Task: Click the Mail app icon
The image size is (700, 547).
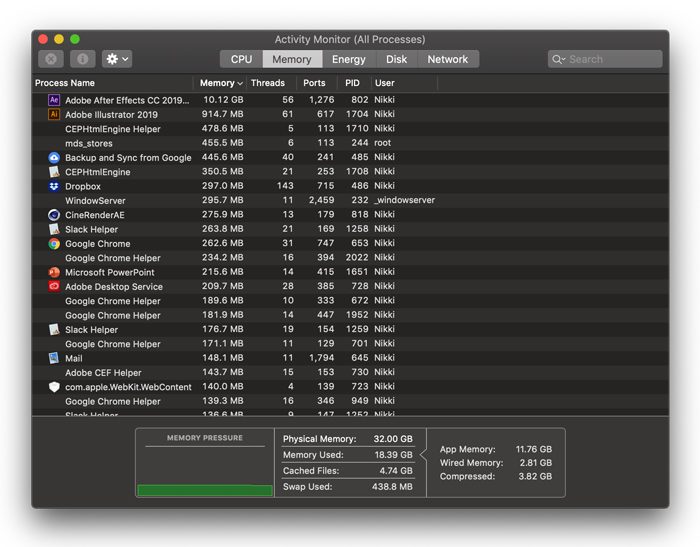Action: click(x=54, y=358)
